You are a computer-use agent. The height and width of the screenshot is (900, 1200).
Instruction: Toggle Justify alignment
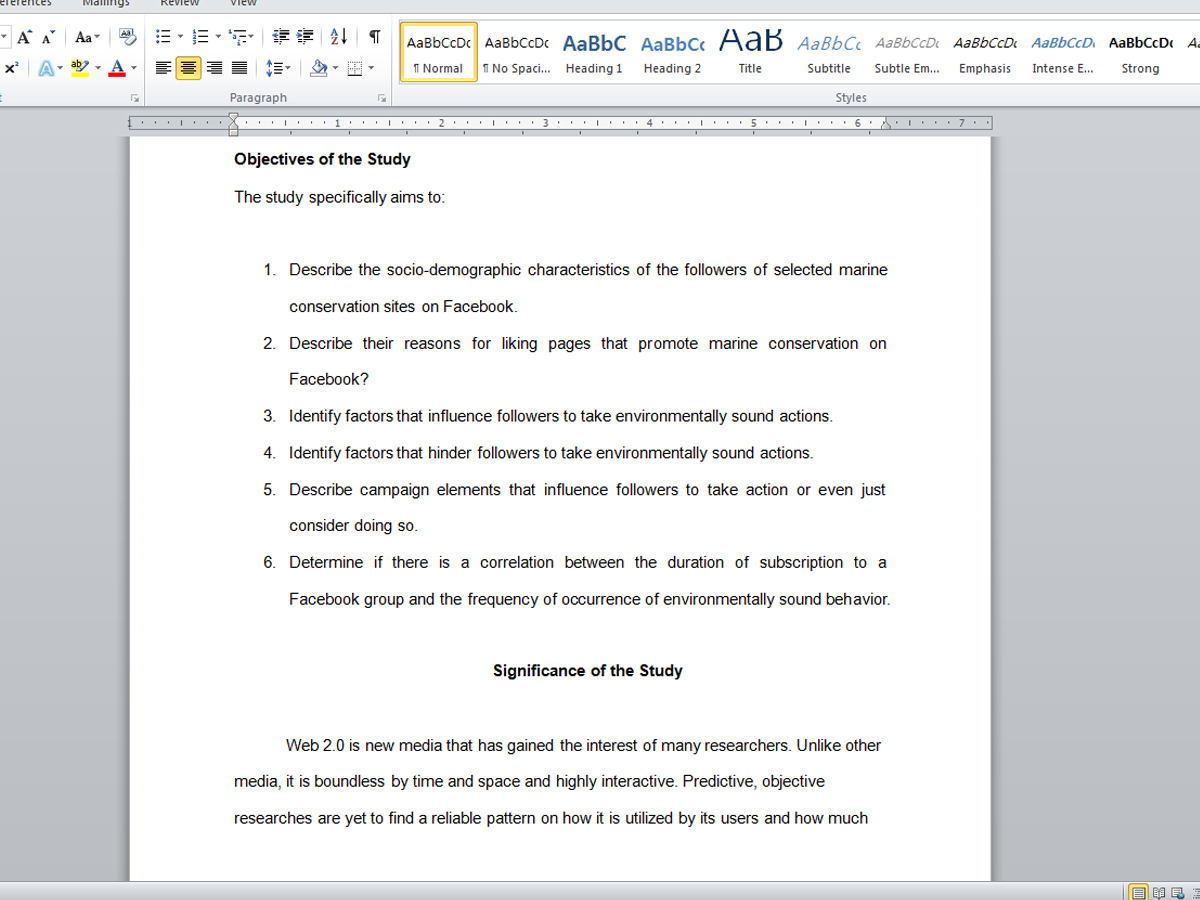click(x=238, y=68)
